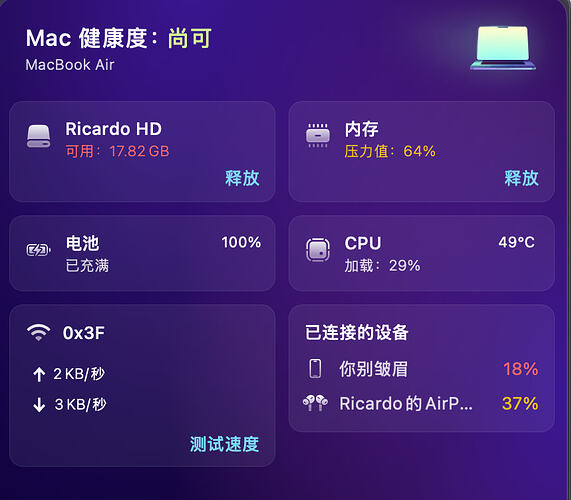Open the 电池 battery card
The width and height of the screenshot is (571, 500).
pos(142,253)
